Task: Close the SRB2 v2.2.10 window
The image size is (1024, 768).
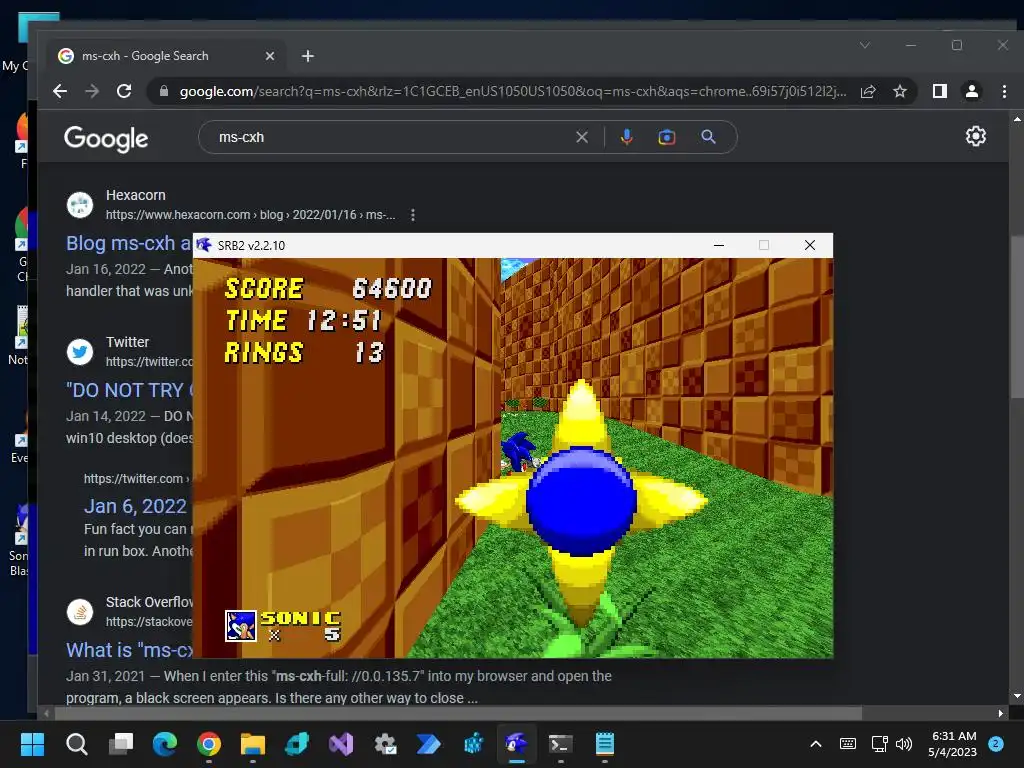Action: [810, 245]
